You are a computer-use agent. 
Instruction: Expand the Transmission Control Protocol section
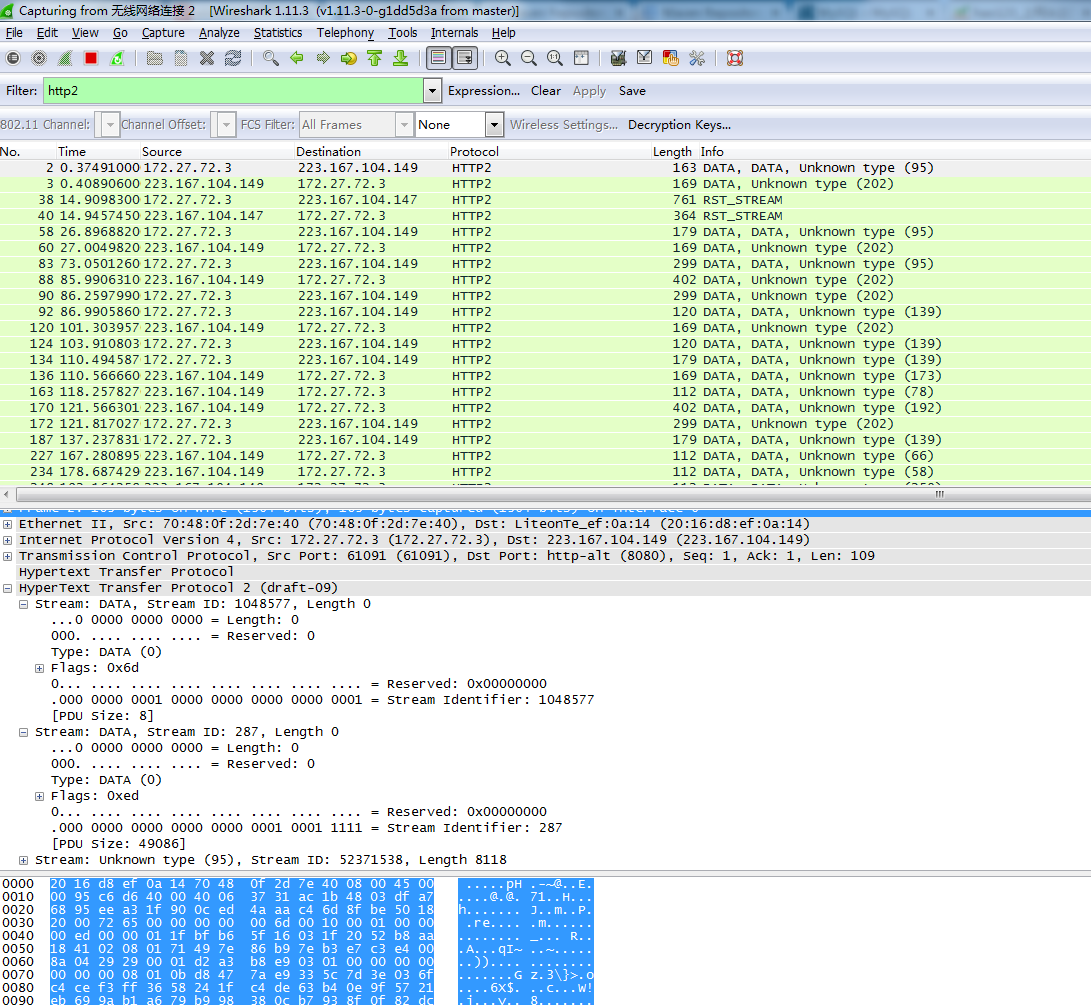pyautogui.click(x=8, y=555)
